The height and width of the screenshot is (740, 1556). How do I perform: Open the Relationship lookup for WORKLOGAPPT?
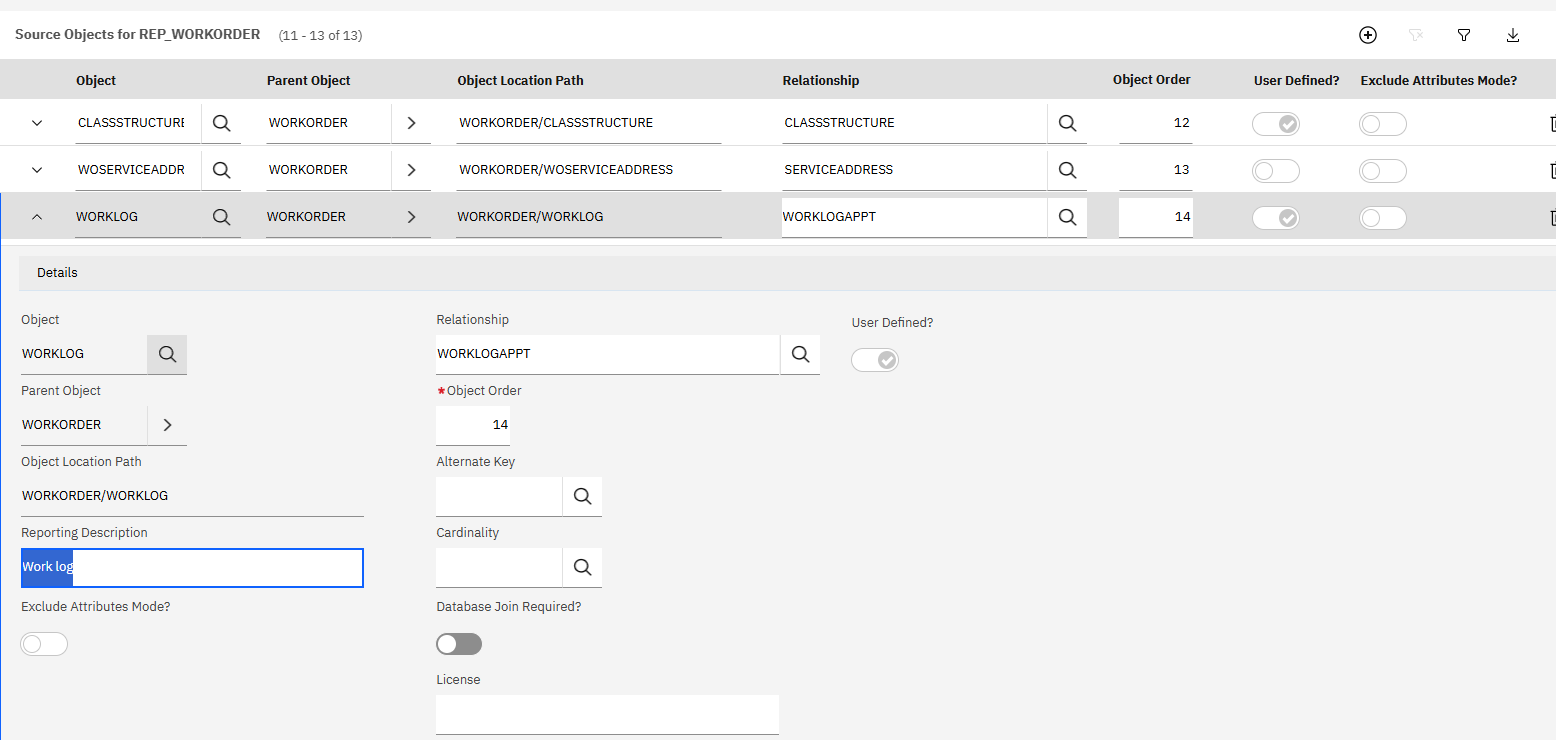(x=800, y=354)
